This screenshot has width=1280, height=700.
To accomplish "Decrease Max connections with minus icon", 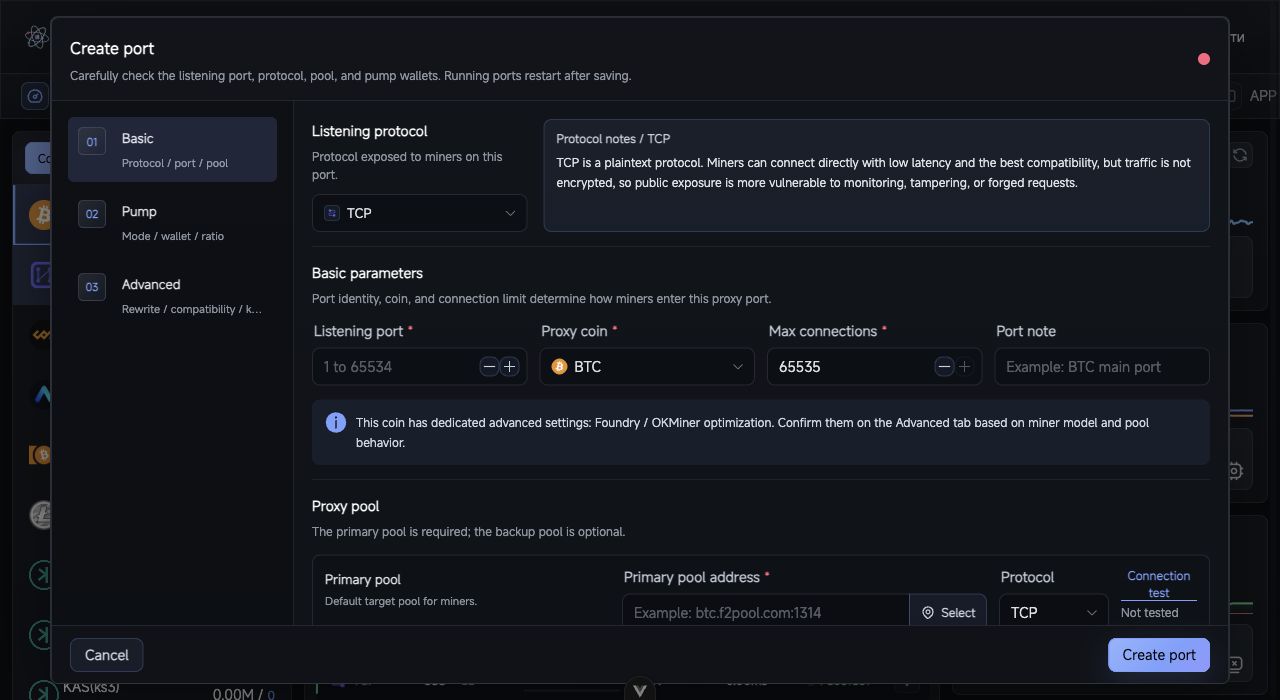I will (944, 367).
